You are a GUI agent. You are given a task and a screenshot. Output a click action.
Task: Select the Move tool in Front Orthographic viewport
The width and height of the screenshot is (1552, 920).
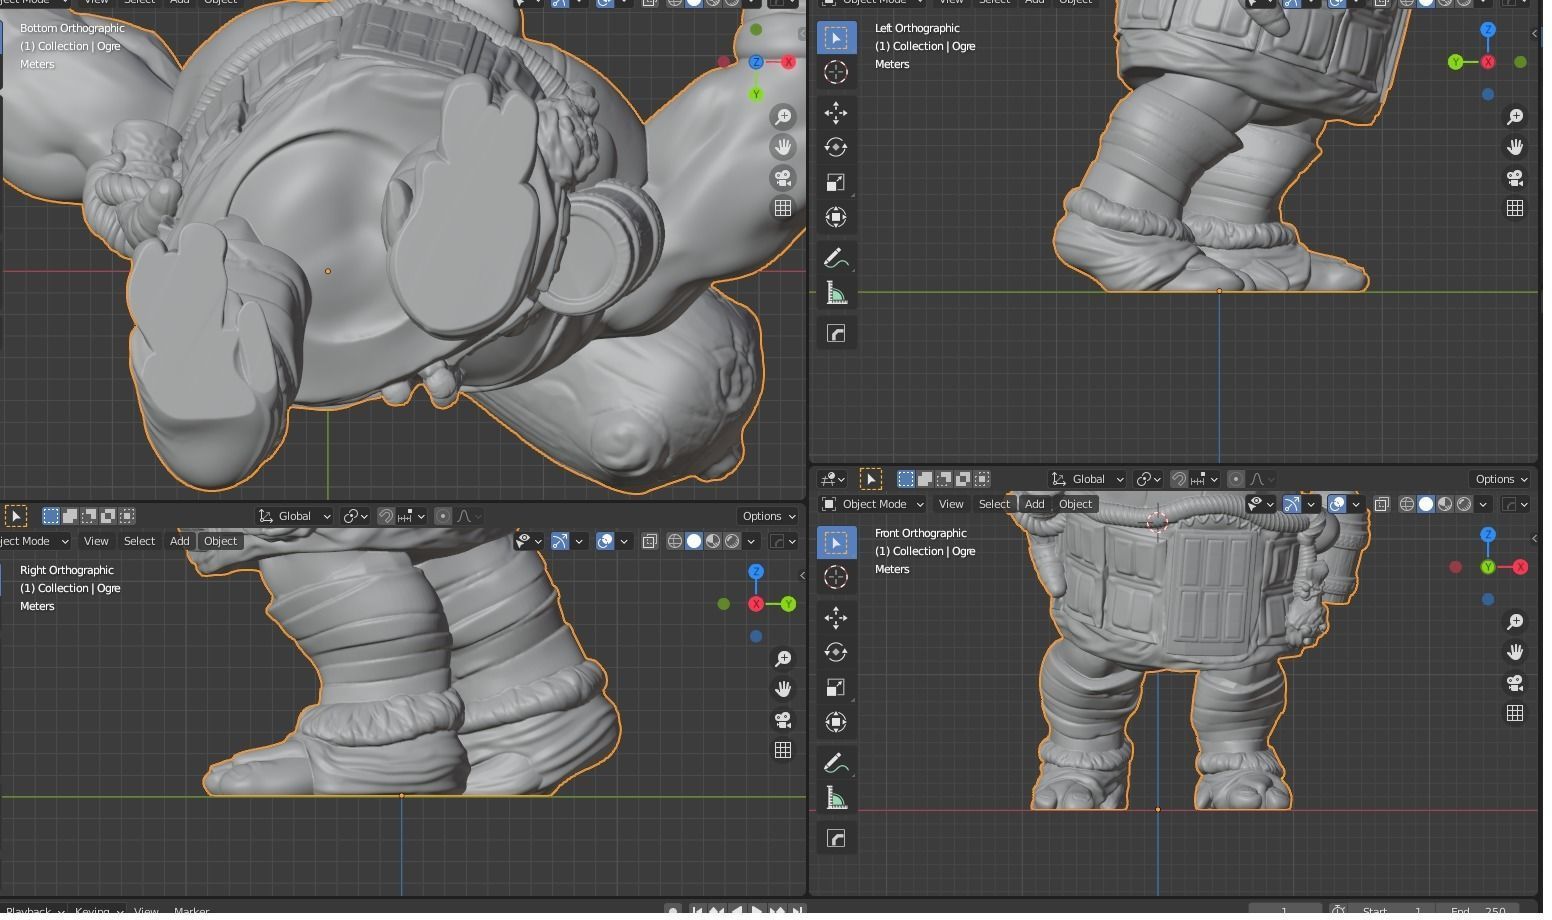pyautogui.click(x=836, y=618)
